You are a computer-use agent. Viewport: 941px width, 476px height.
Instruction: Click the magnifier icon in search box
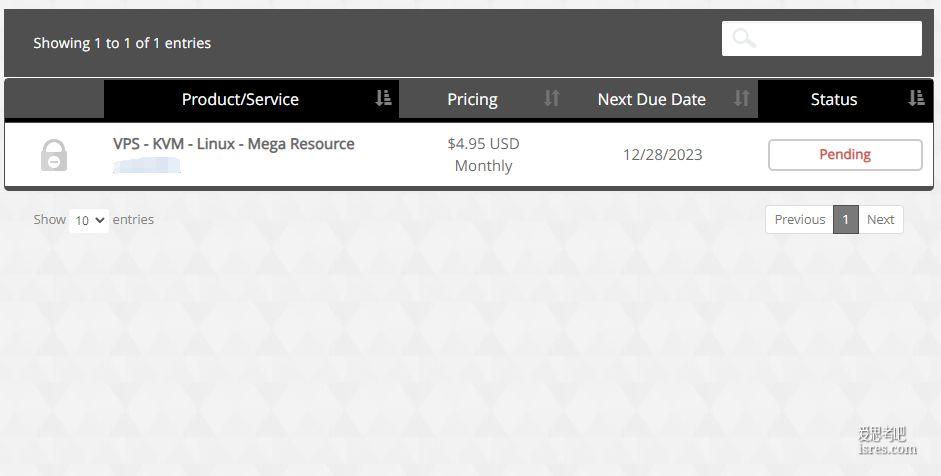pos(744,38)
